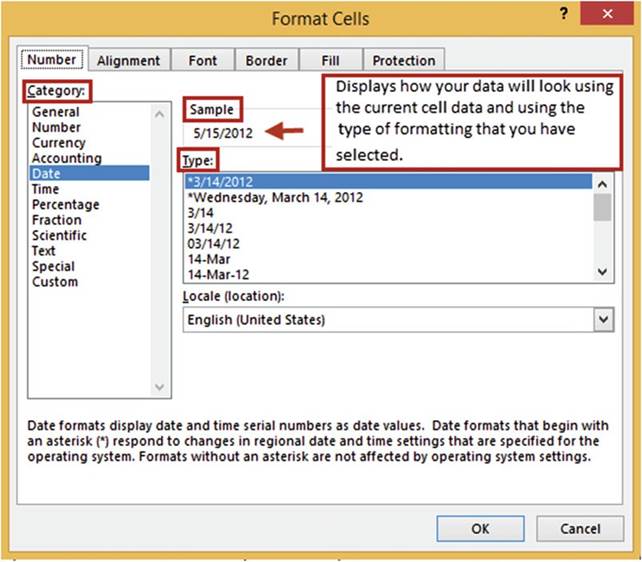Switch to the Alignment tab
Viewport: 642px width, 562px height.
pyautogui.click(x=129, y=61)
